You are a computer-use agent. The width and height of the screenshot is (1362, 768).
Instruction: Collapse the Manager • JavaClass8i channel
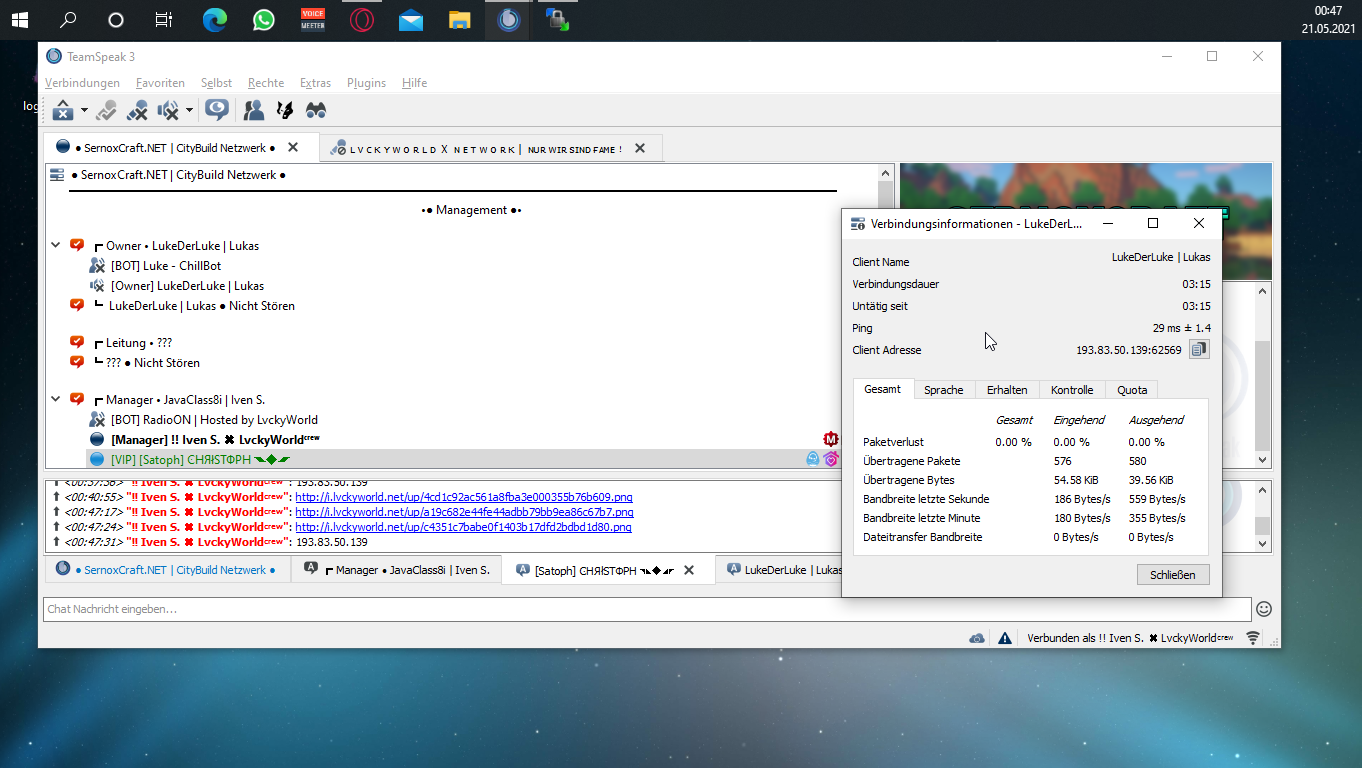(56, 400)
